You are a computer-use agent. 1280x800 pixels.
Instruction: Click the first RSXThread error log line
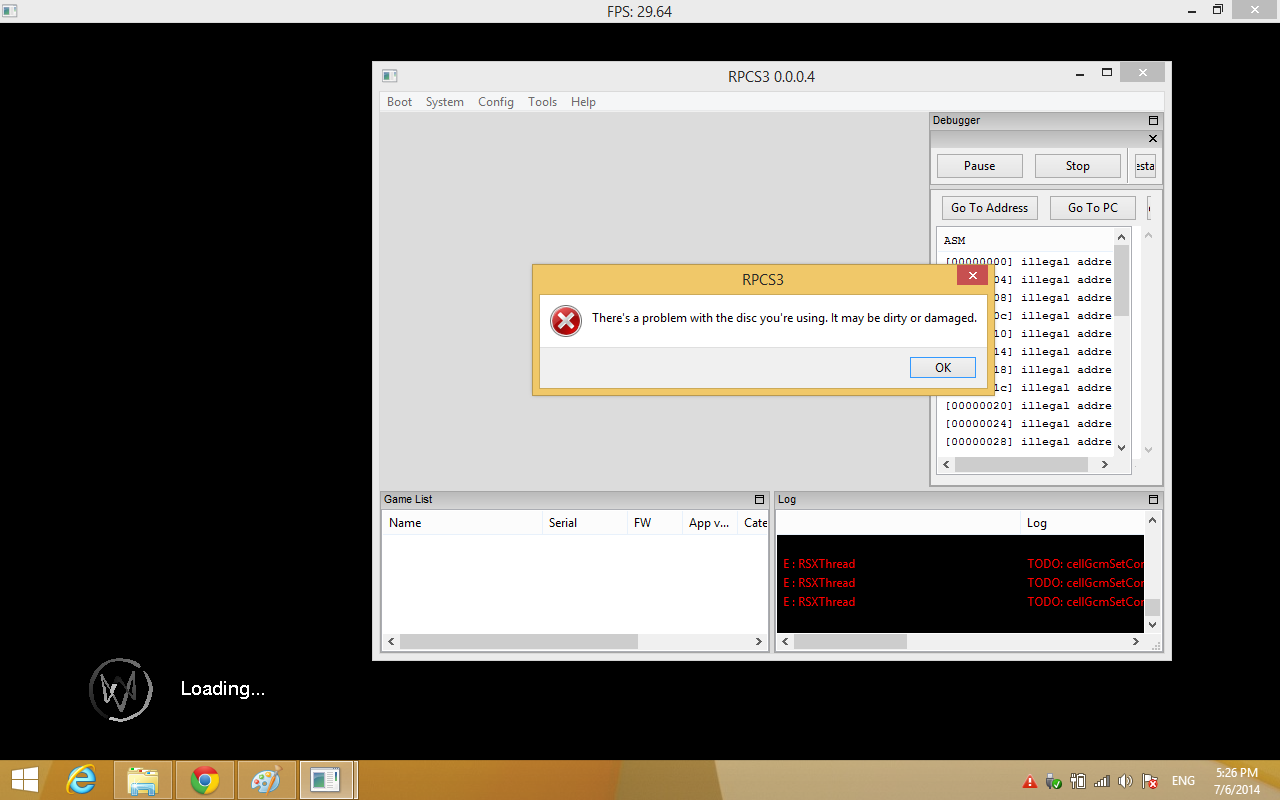960,564
